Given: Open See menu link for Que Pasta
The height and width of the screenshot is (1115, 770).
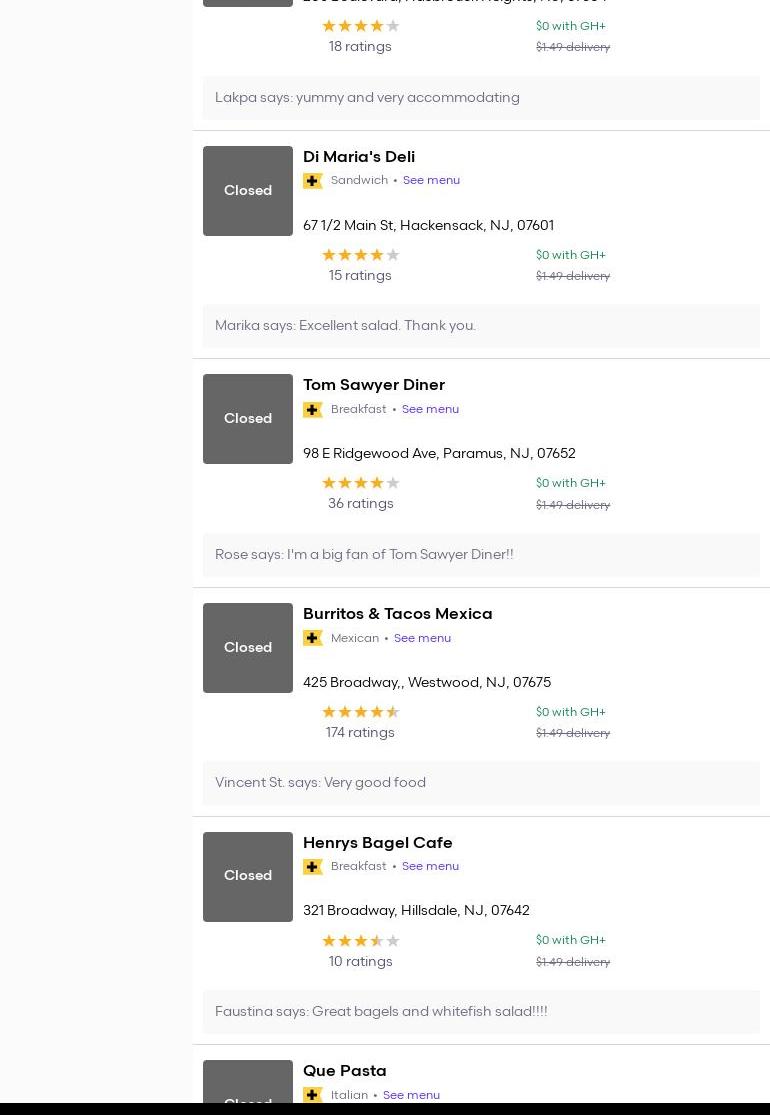Looking at the screenshot, I should click(411, 1095).
